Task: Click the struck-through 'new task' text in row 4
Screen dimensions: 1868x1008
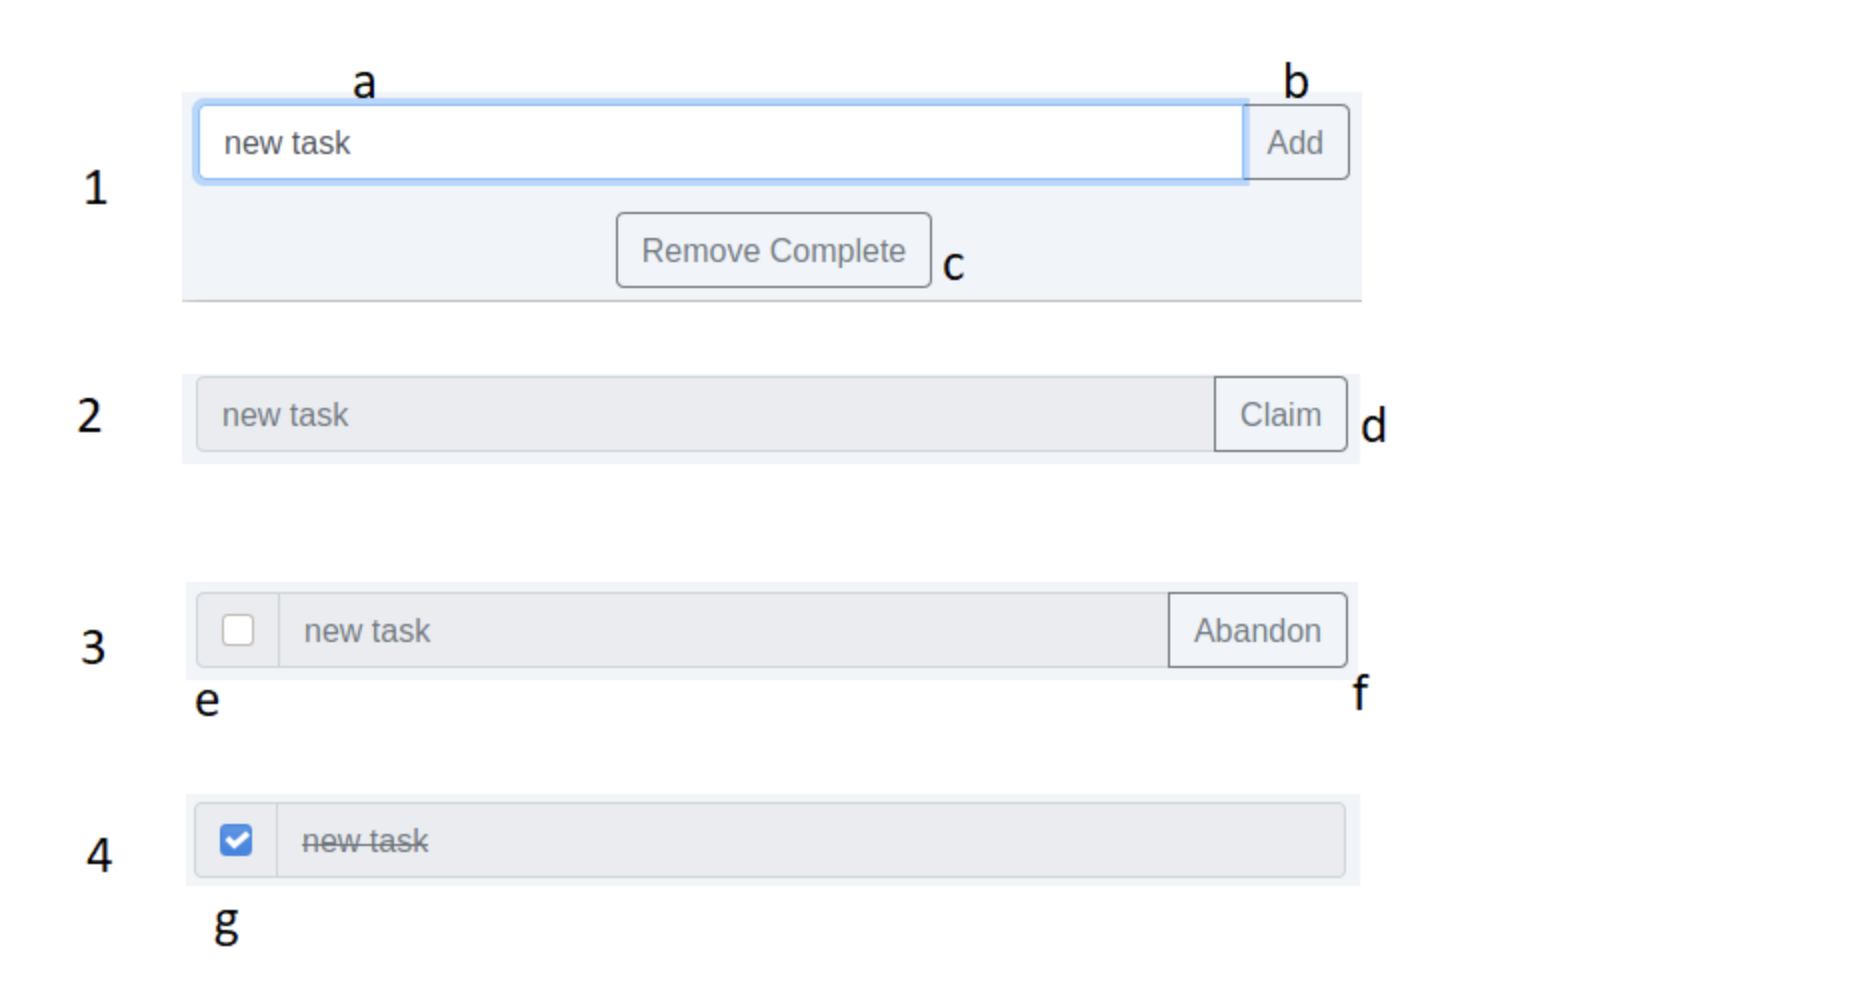Action: pyautogui.click(x=366, y=841)
